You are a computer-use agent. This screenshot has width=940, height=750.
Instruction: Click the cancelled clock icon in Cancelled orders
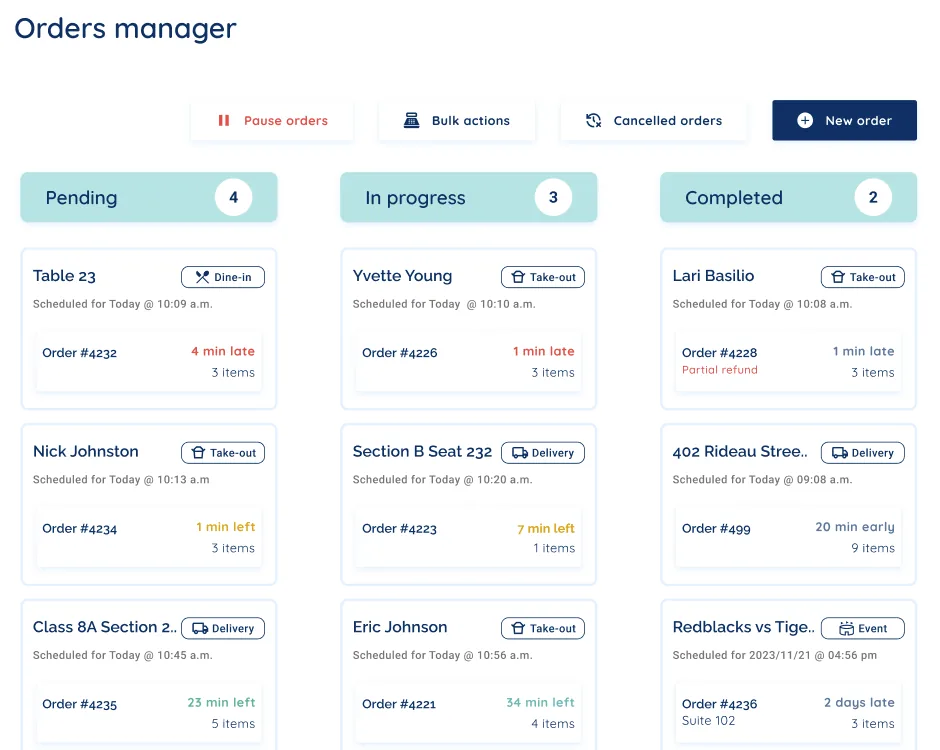pos(593,121)
